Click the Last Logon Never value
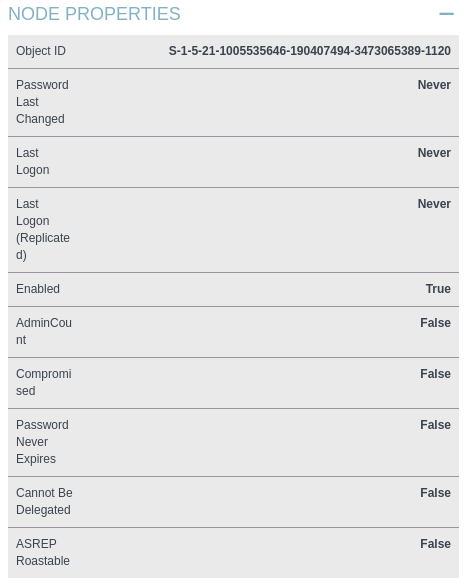467x588 pixels. click(434, 153)
